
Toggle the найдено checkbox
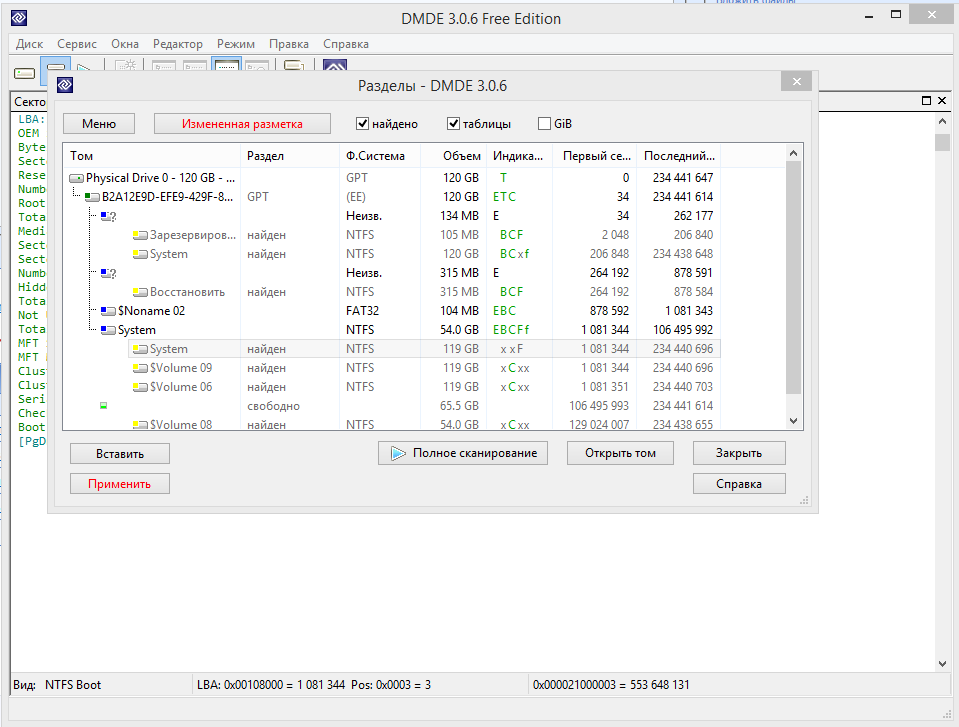click(x=362, y=124)
